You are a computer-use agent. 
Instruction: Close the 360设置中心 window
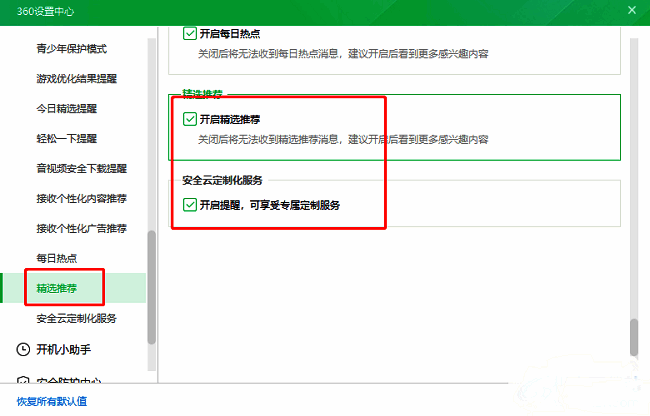pyautogui.click(x=631, y=10)
